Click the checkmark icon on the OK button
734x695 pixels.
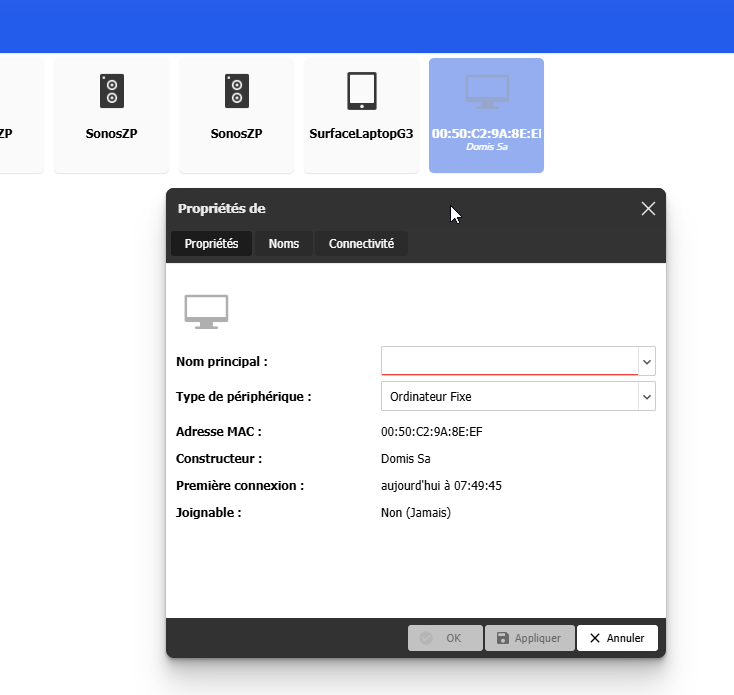coord(427,638)
